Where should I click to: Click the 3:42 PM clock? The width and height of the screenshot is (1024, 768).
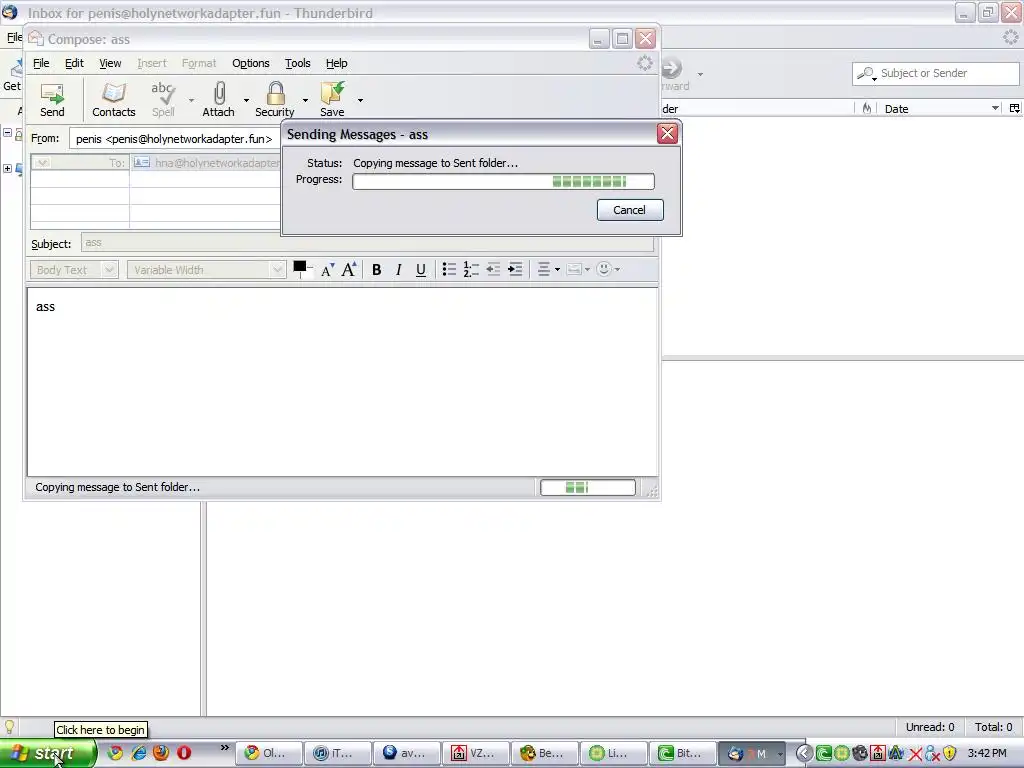[987, 753]
